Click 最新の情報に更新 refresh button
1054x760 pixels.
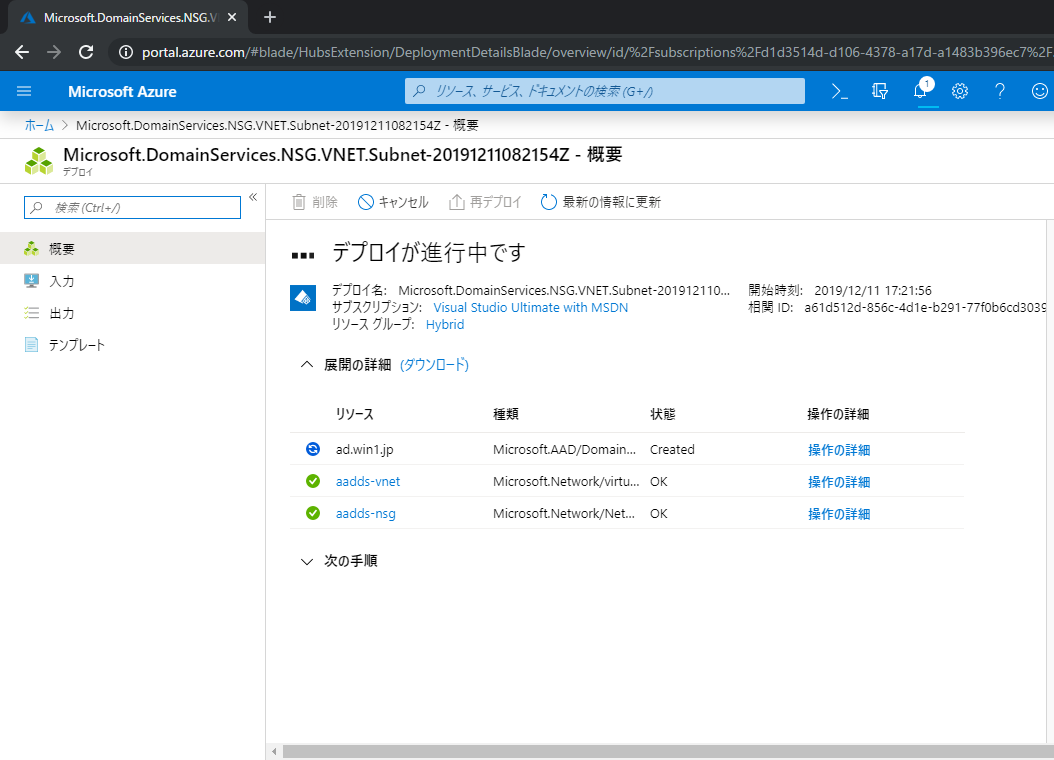tap(601, 202)
